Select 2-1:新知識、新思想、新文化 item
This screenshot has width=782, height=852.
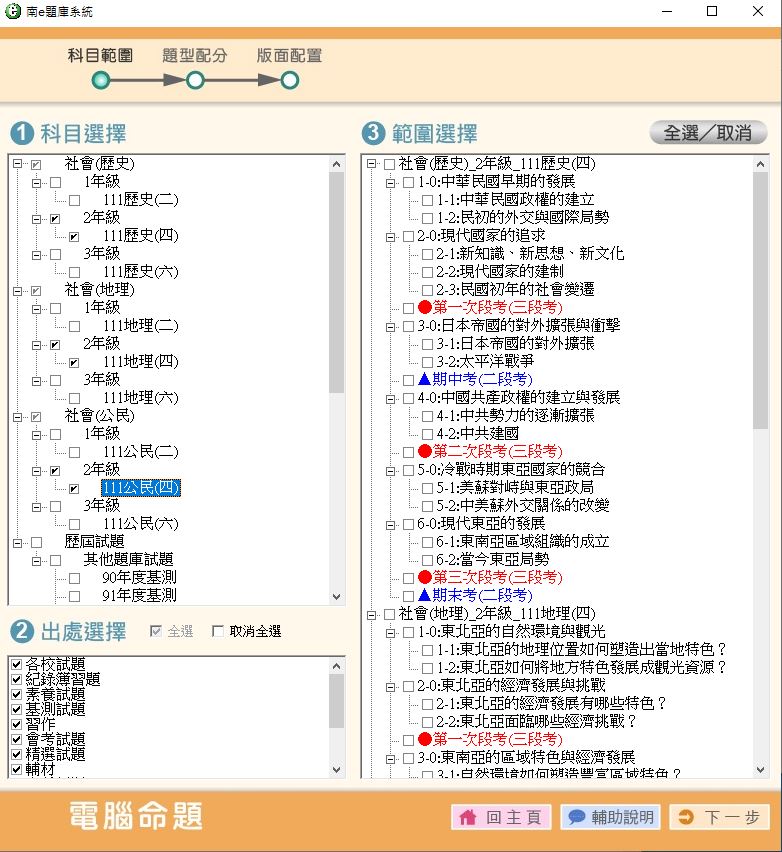pyautogui.click(x=530, y=253)
